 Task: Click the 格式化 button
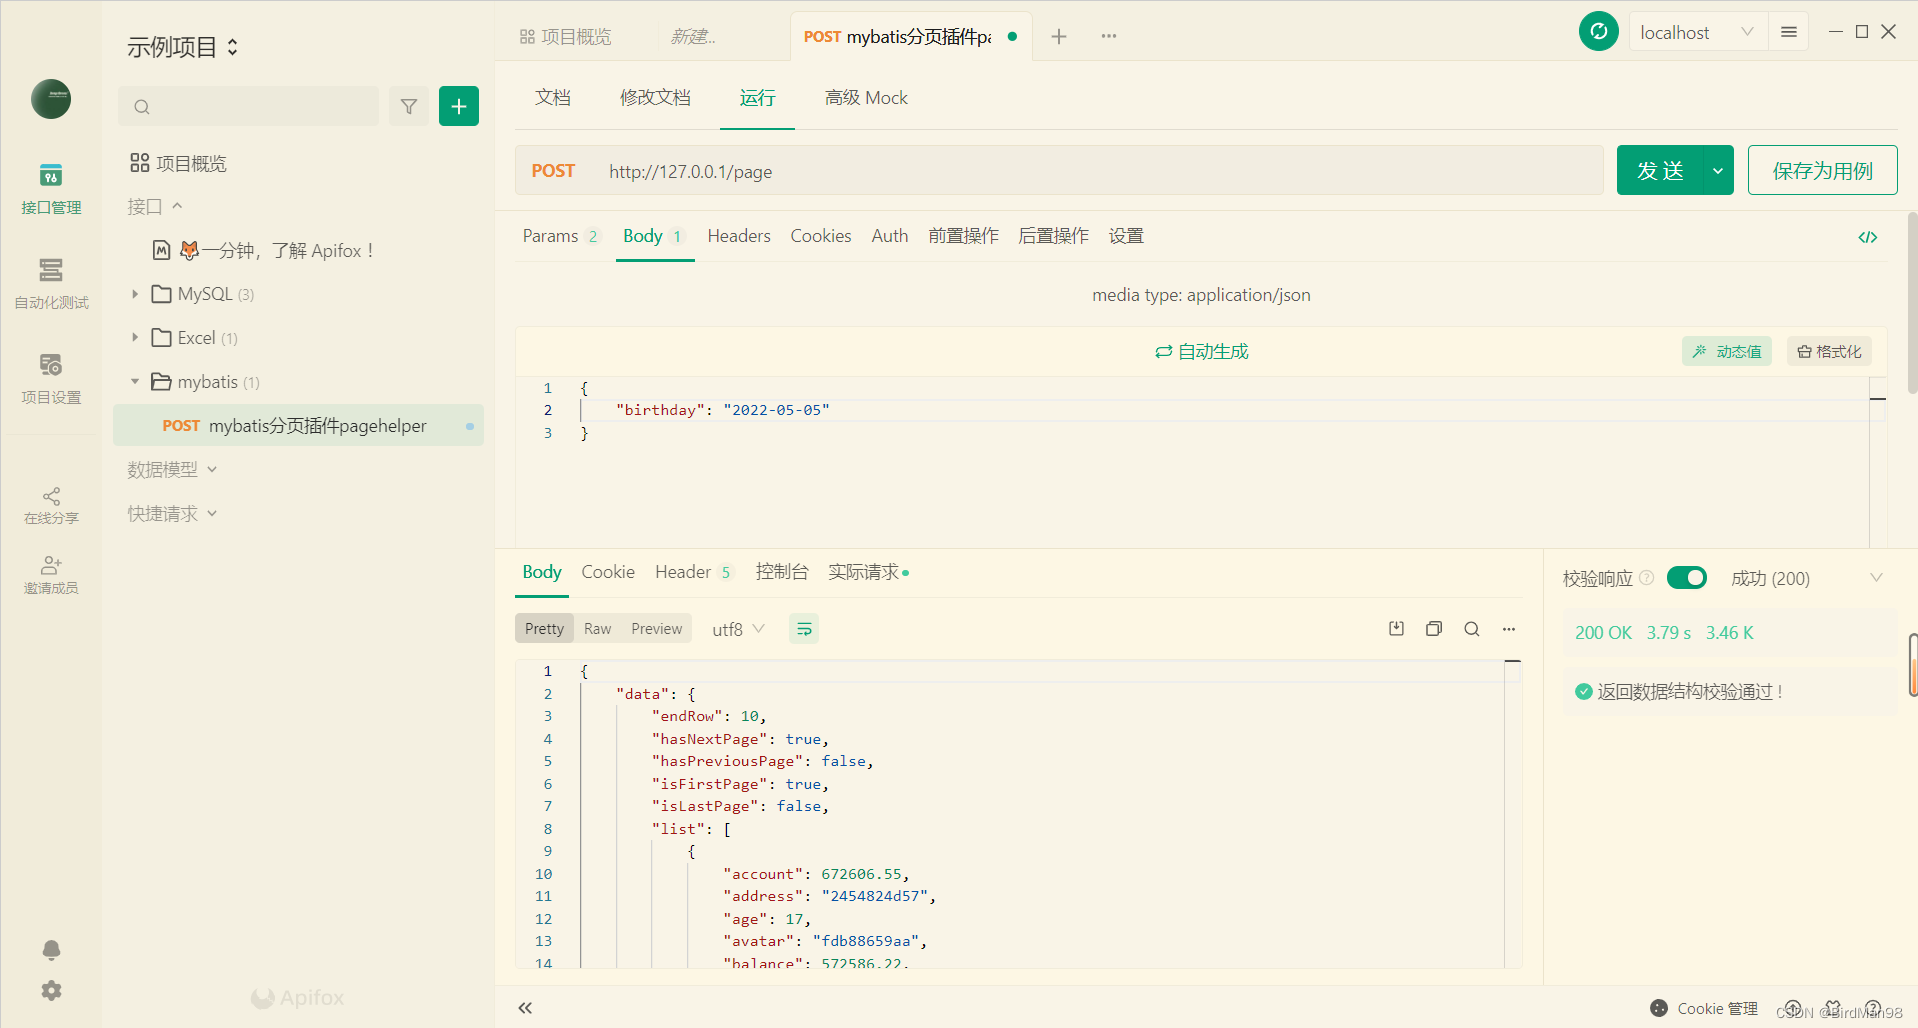1829,351
